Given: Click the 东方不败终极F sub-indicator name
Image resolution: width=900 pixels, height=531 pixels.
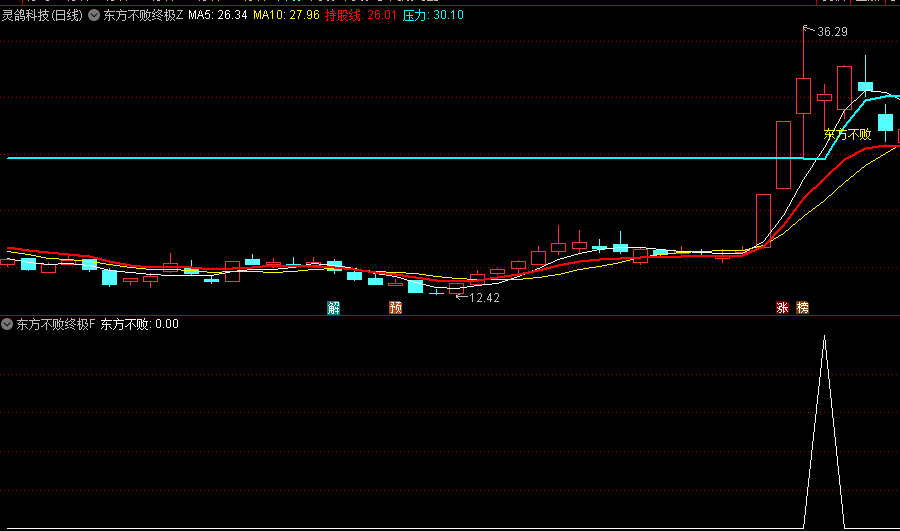Looking at the screenshot, I should pos(56,324).
